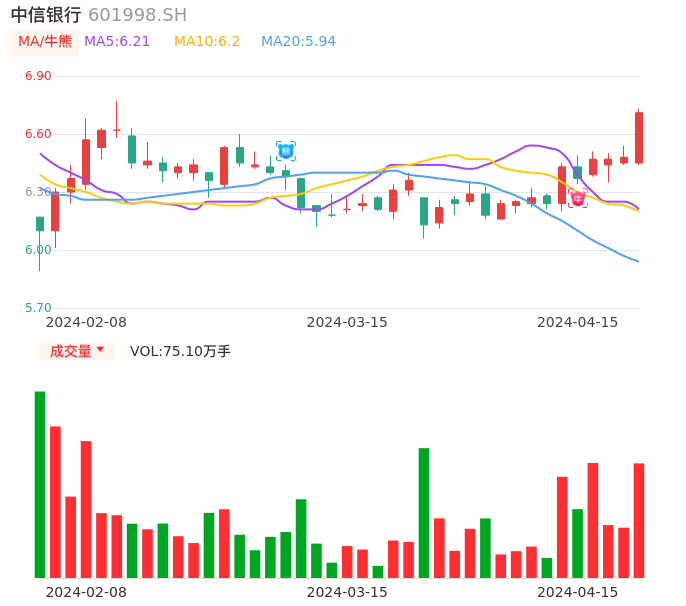Image resolution: width=686 pixels, height=606 pixels.
Task: Click the blue bear marker icon on the price chart
Action: click(x=286, y=150)
